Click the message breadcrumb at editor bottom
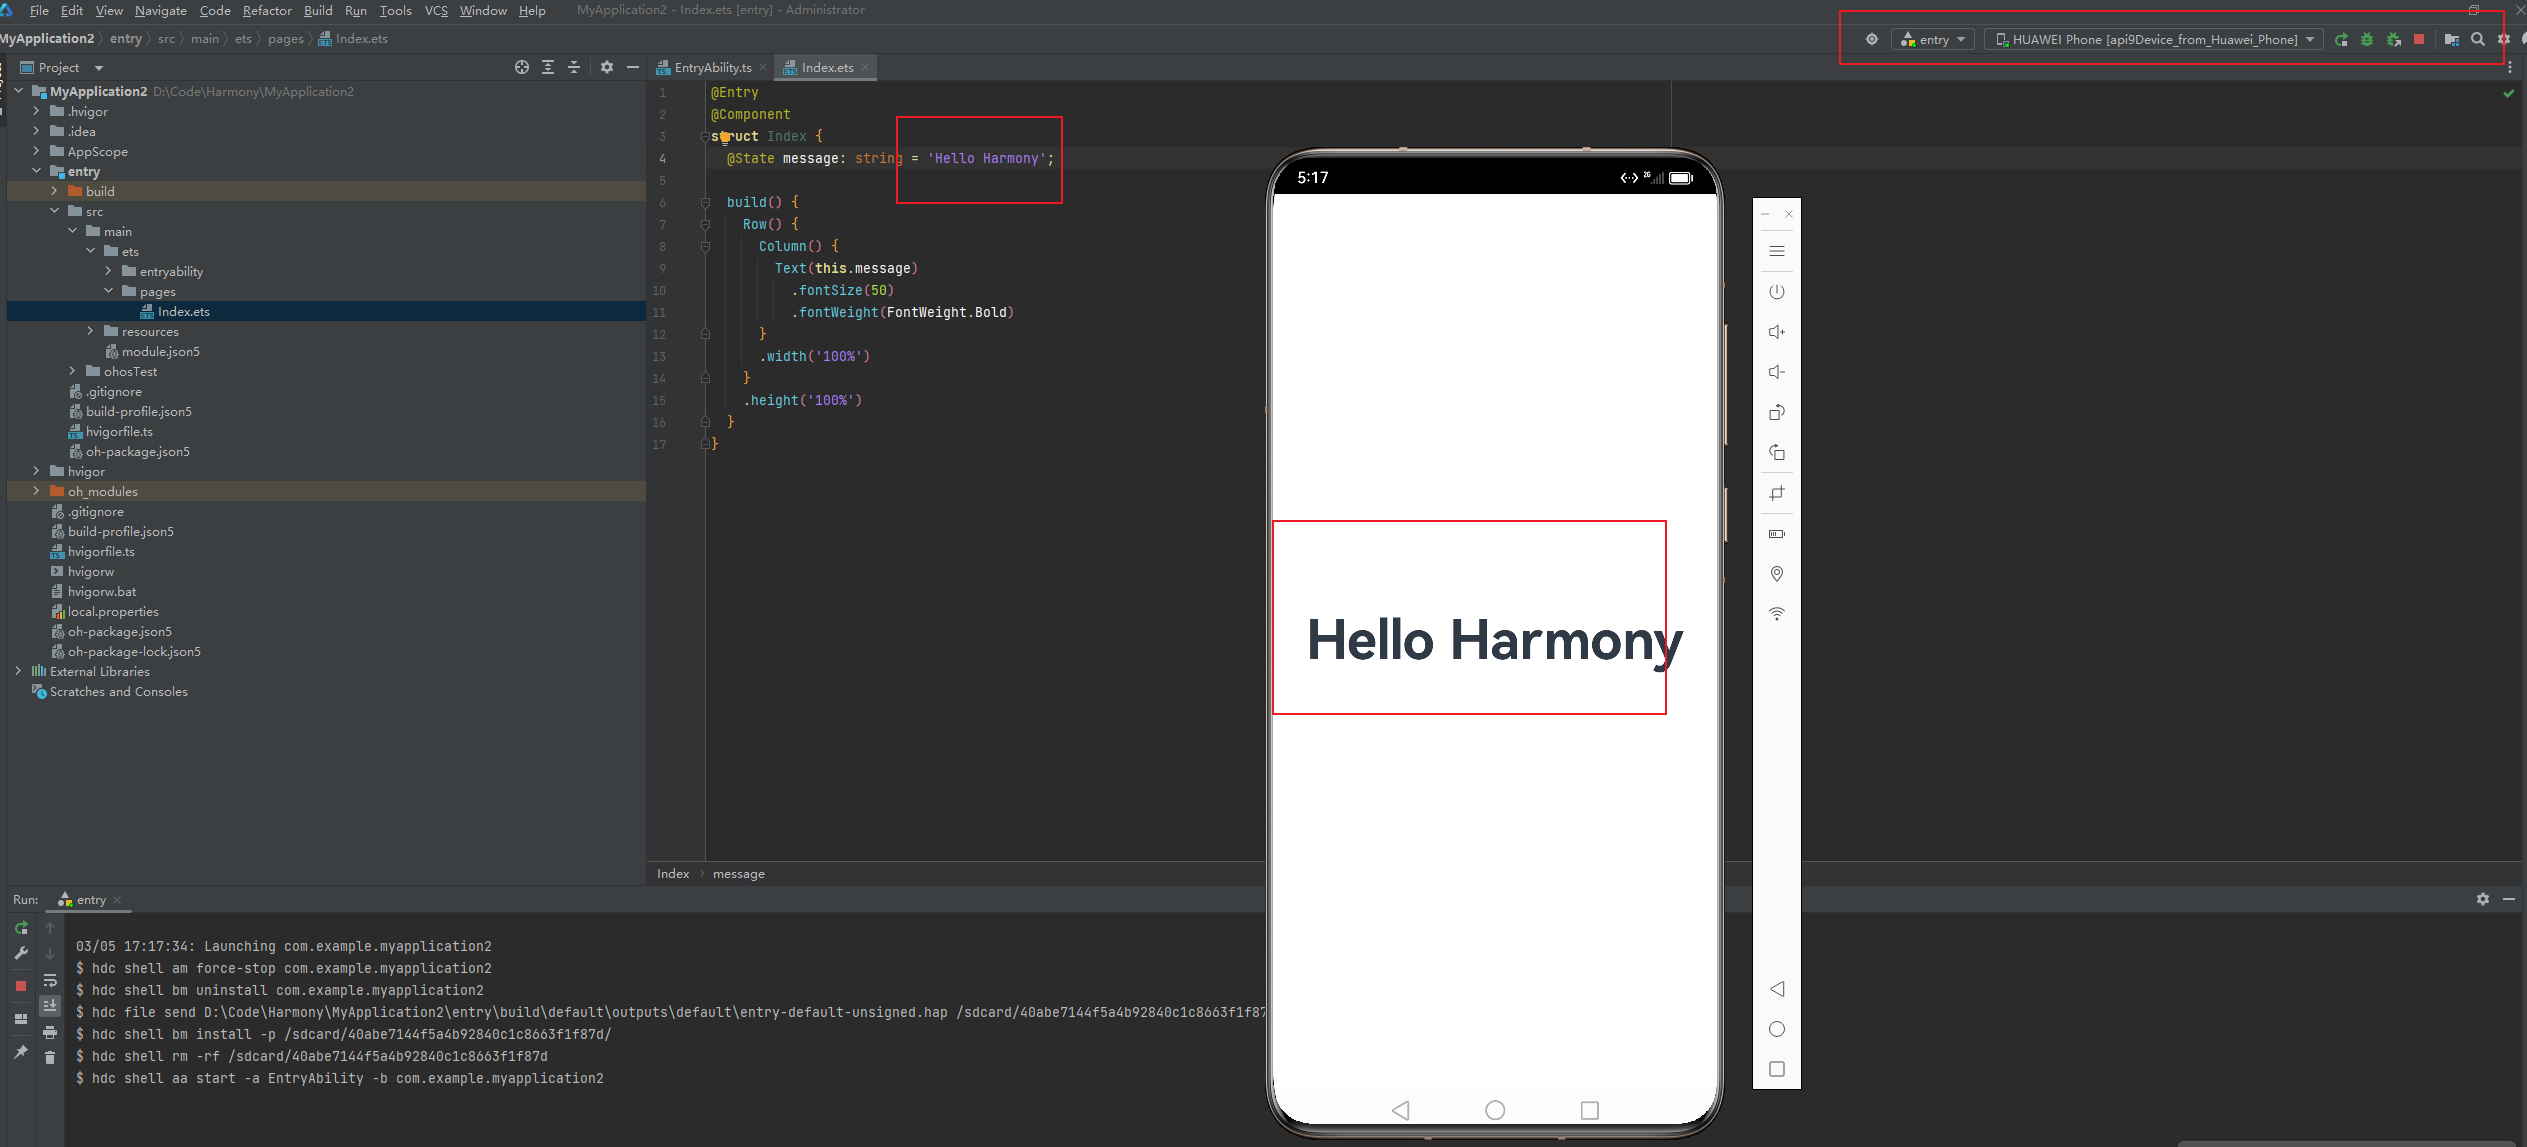Screen dimensions: 2527x1147 (739, 874)
